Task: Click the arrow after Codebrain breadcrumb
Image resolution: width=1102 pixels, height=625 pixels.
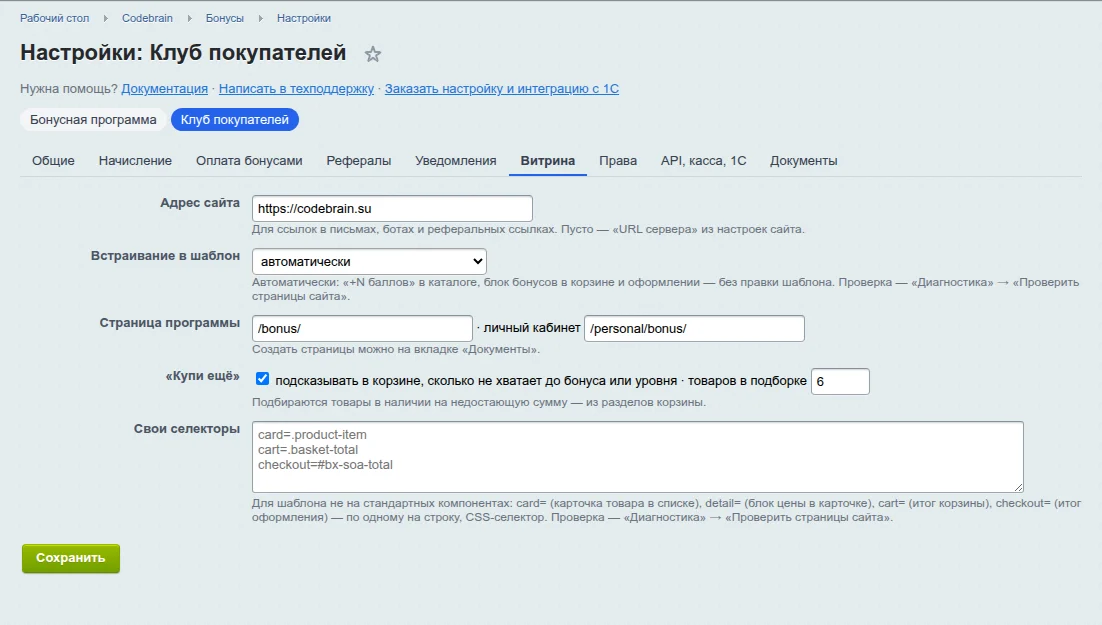Action: (x=189, y=18)
